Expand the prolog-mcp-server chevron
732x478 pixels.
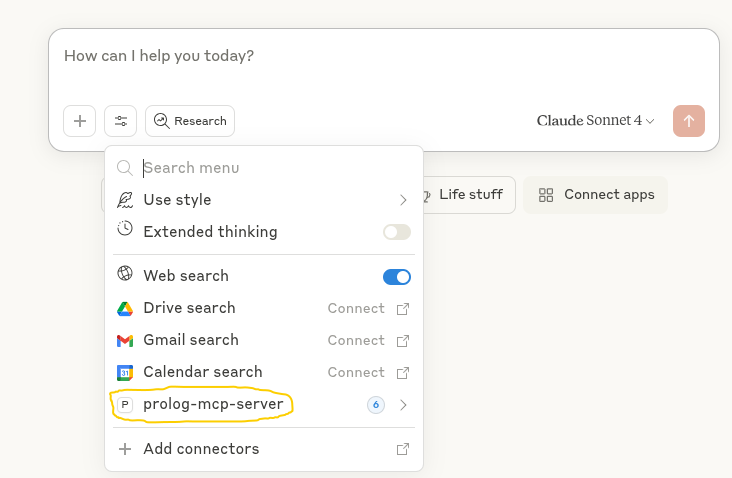pyautogui.click(x=403, y=405)
